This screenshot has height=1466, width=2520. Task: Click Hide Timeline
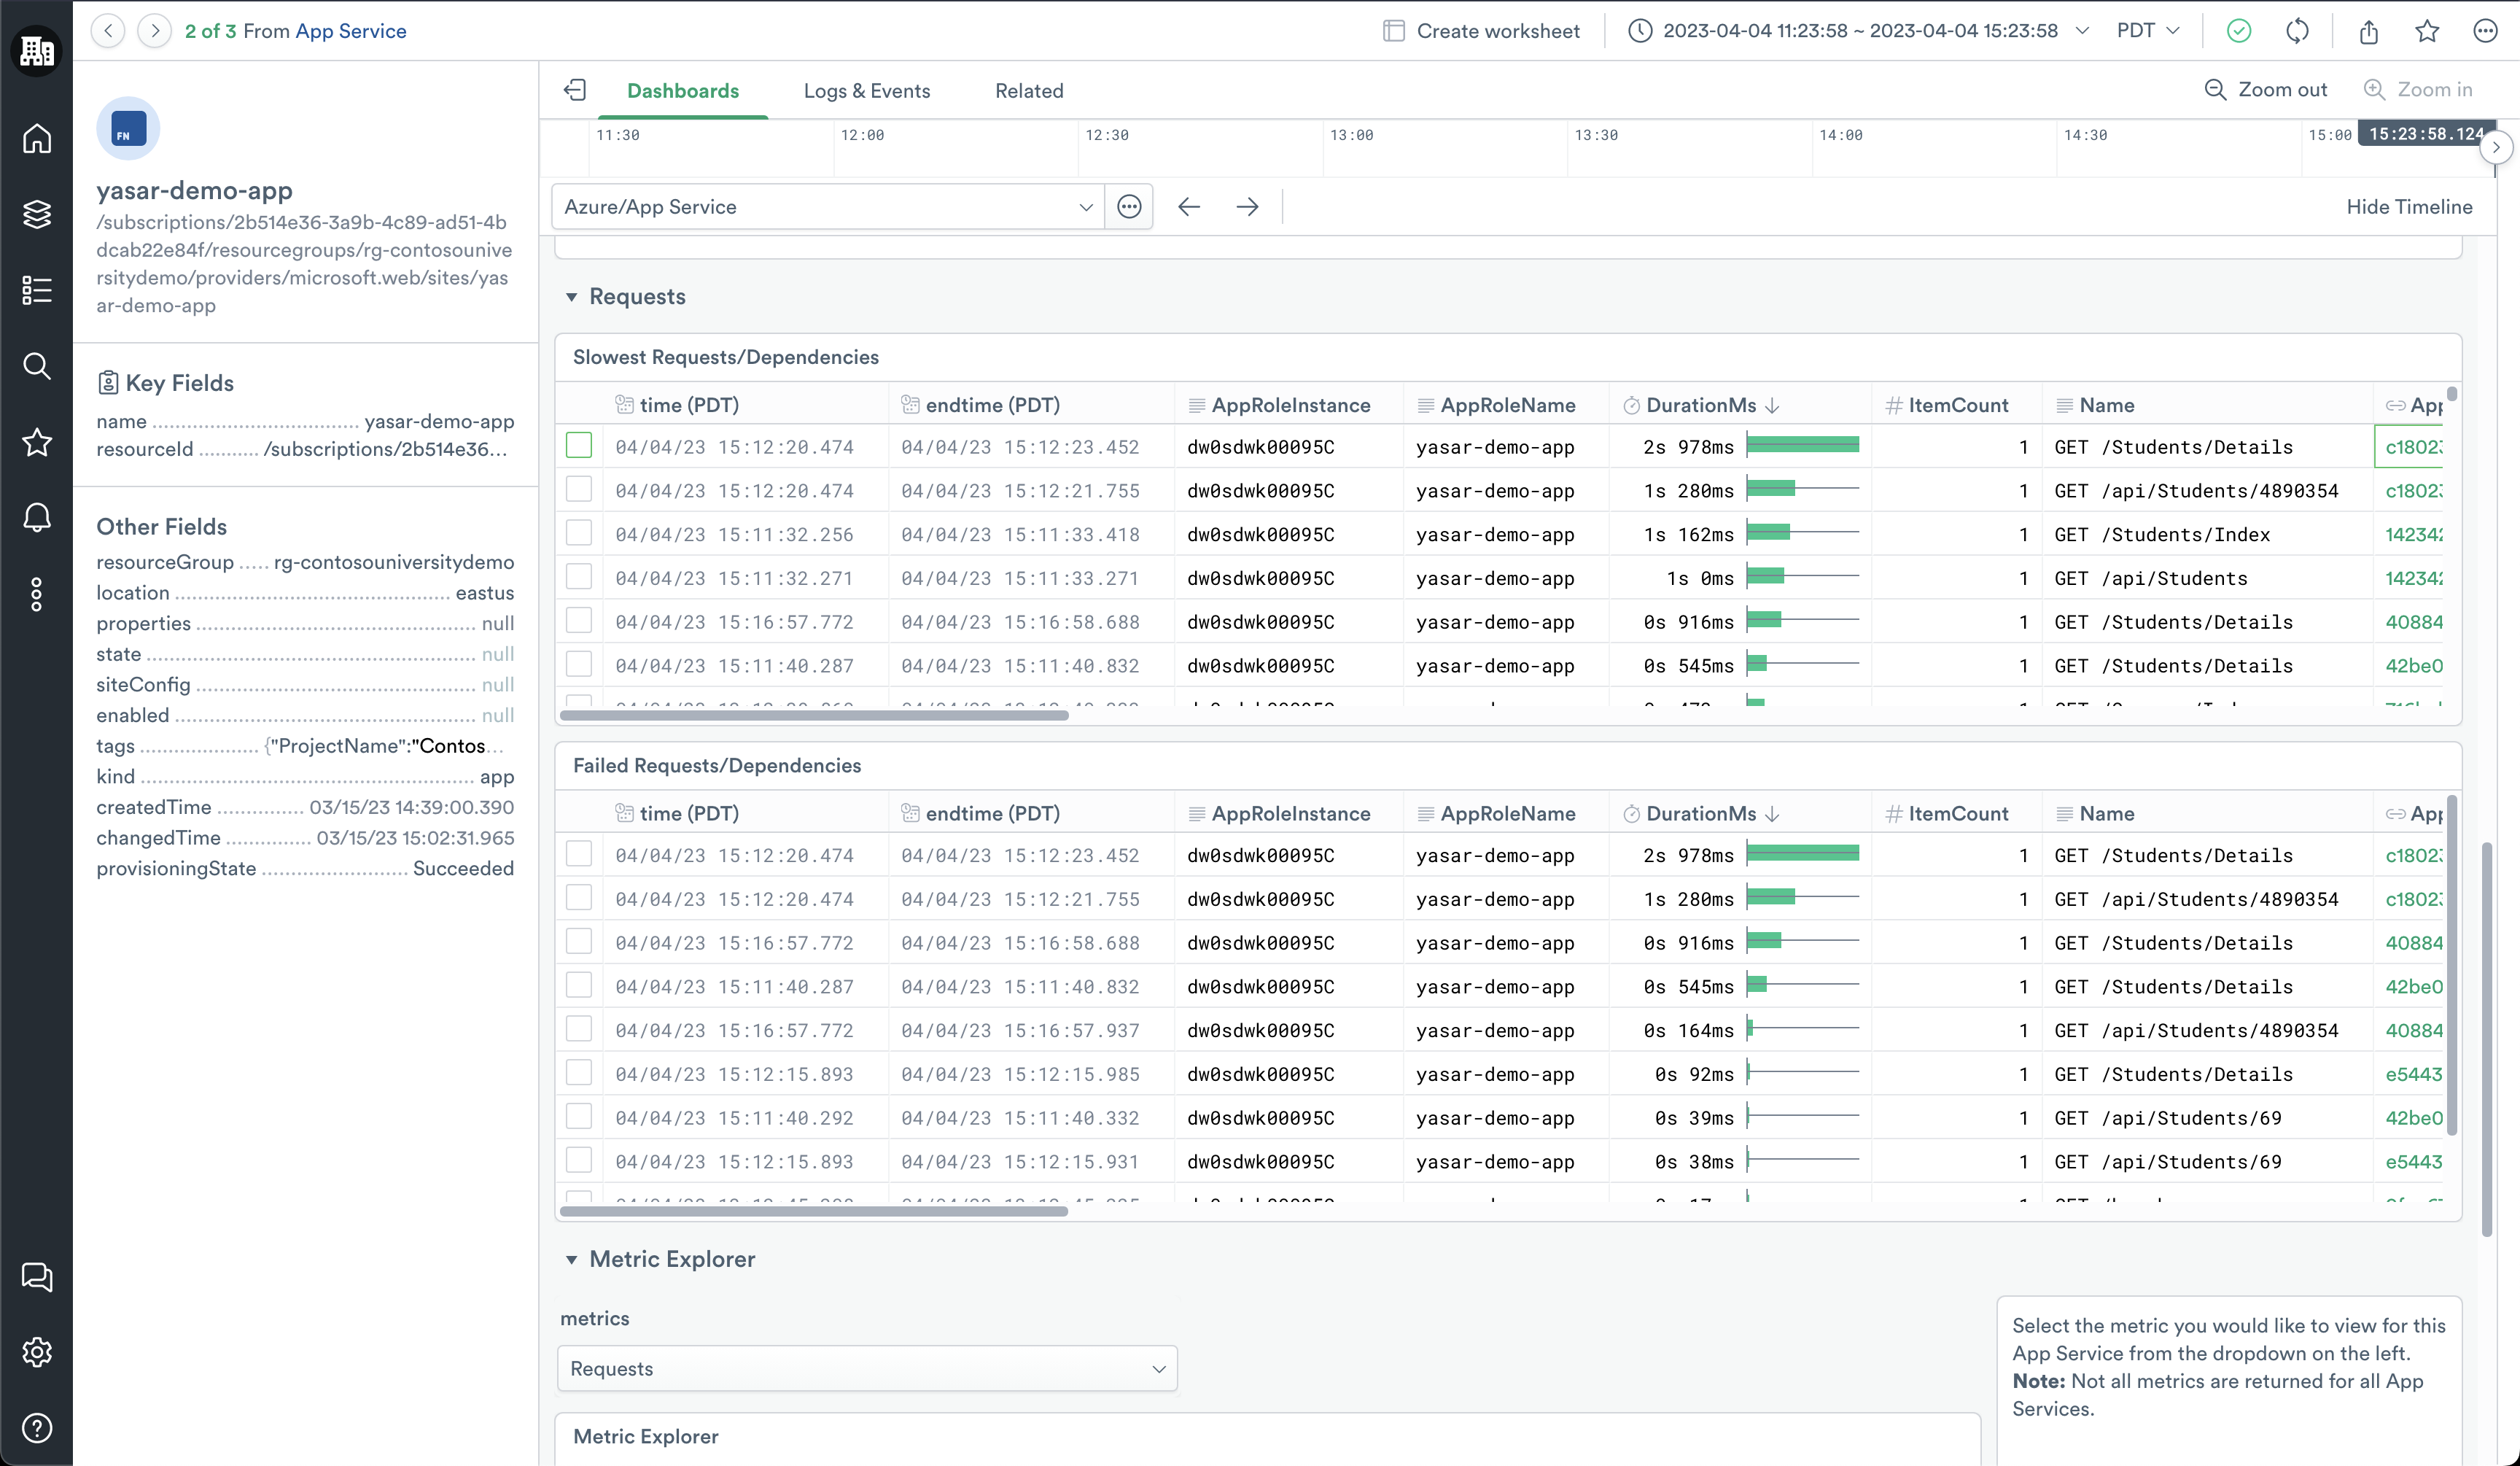(2408, 207)
